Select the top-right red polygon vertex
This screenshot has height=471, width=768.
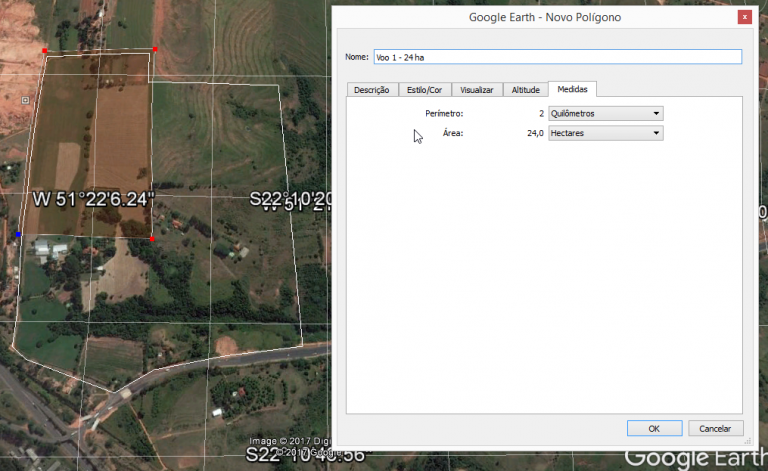[155, 49]
